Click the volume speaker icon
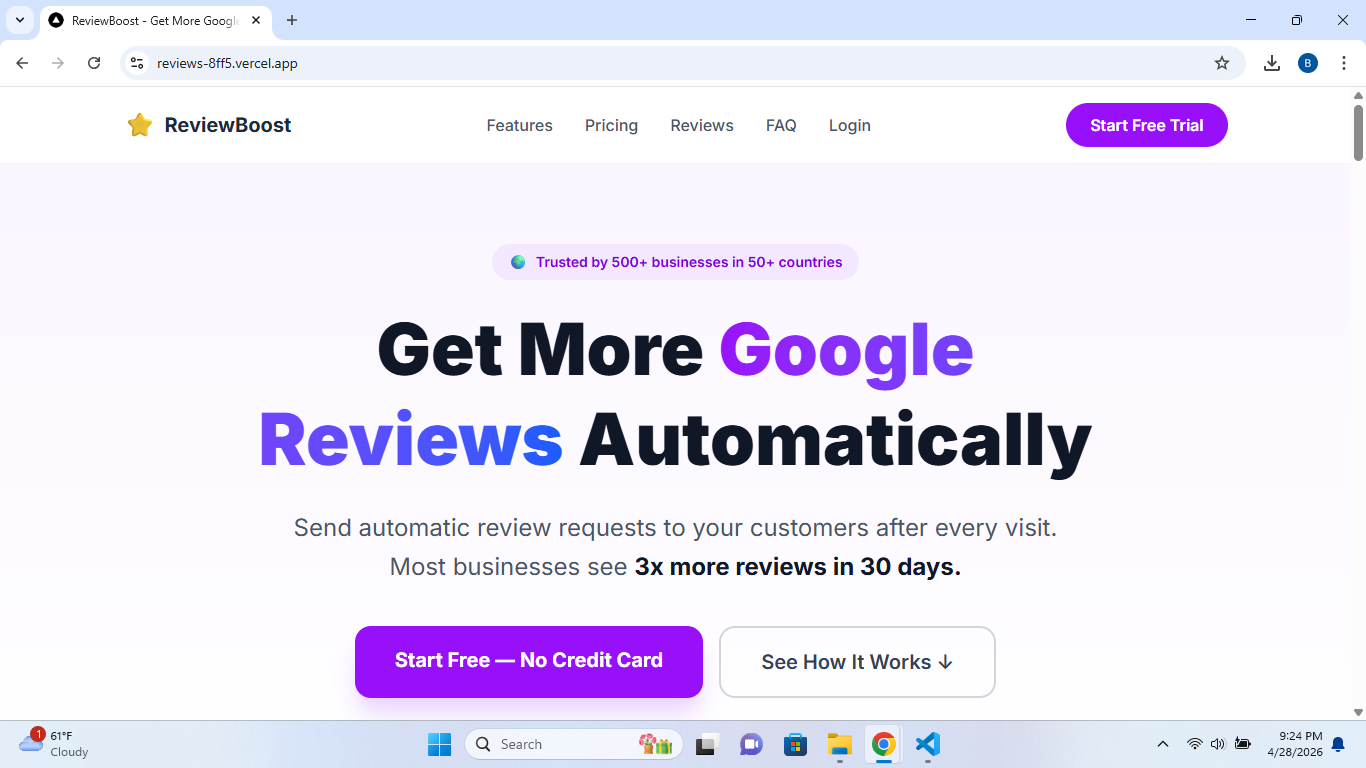Viewport: 1366px width, 768px height. coord(1218,744)
